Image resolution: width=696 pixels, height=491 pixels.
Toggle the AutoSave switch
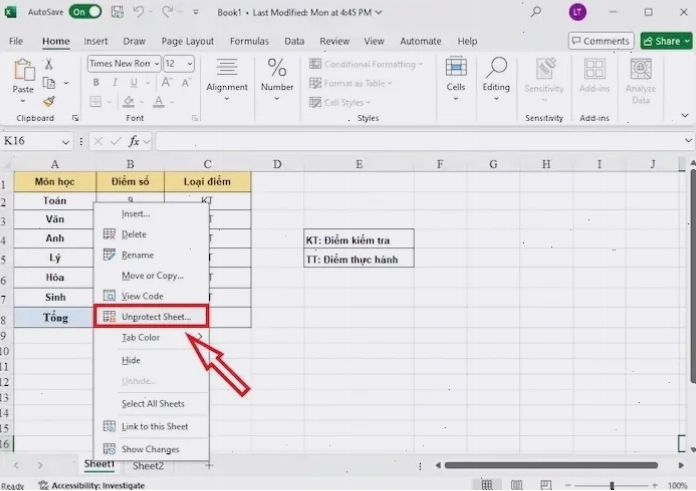pyautogui.click(x=85, y=12)
